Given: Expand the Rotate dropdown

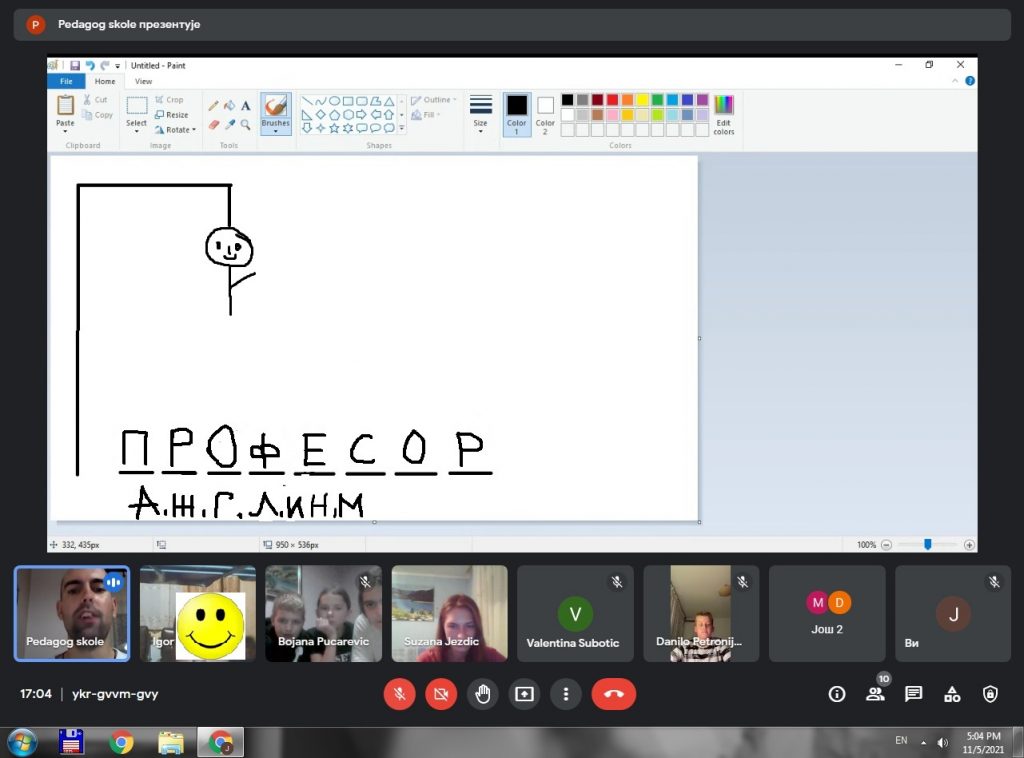Looking at the screenshot, I should [176, 130].
